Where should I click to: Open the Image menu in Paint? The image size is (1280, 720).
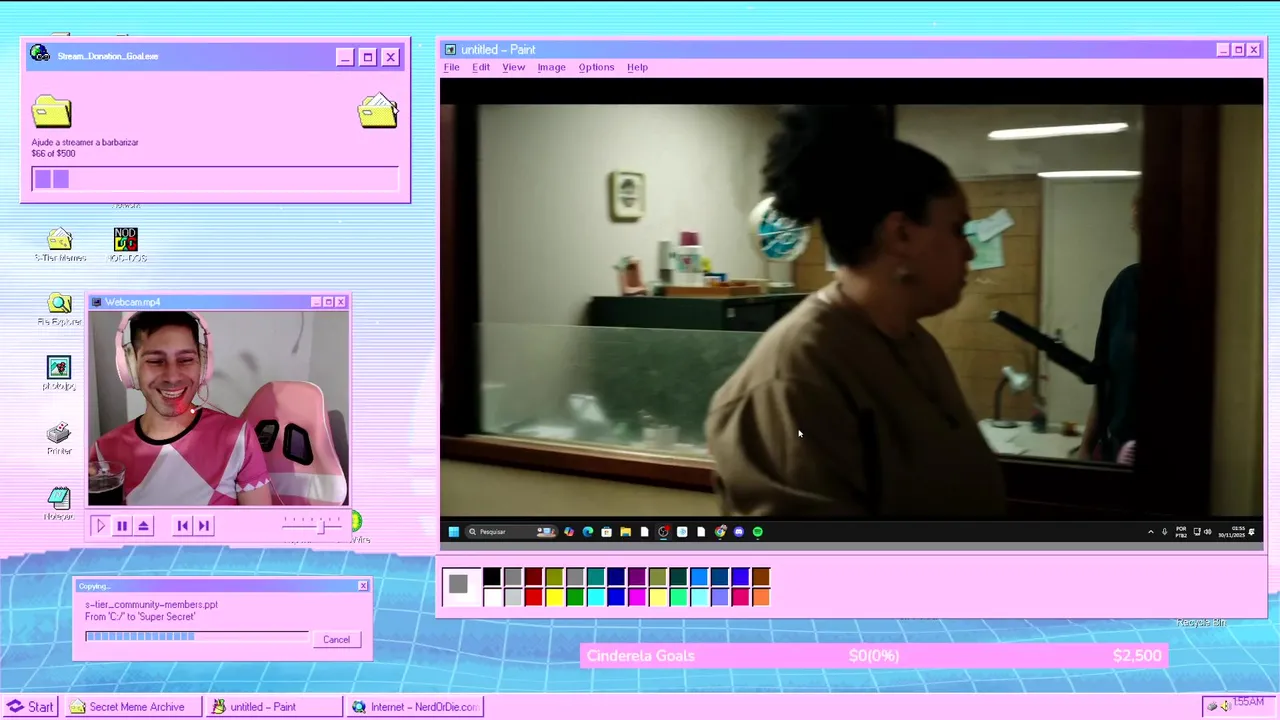[551, 67]
